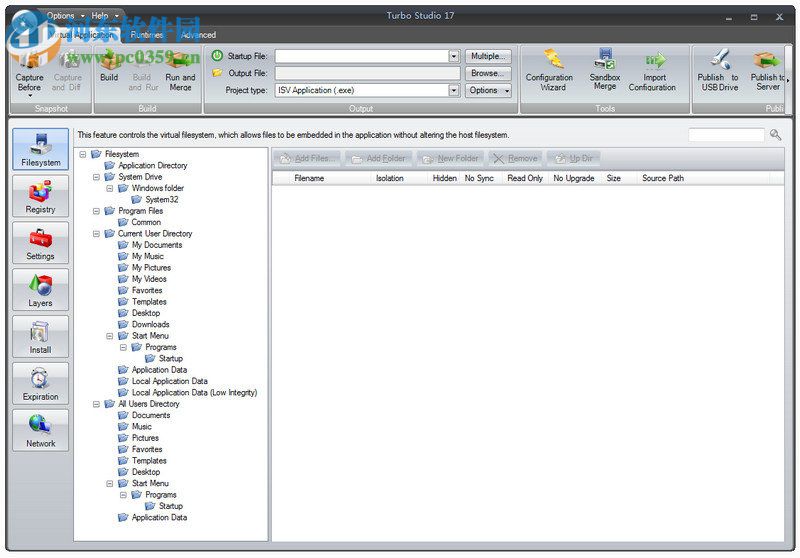
Task: Switch to the Advanced ribbon tab
Action: 198,35
